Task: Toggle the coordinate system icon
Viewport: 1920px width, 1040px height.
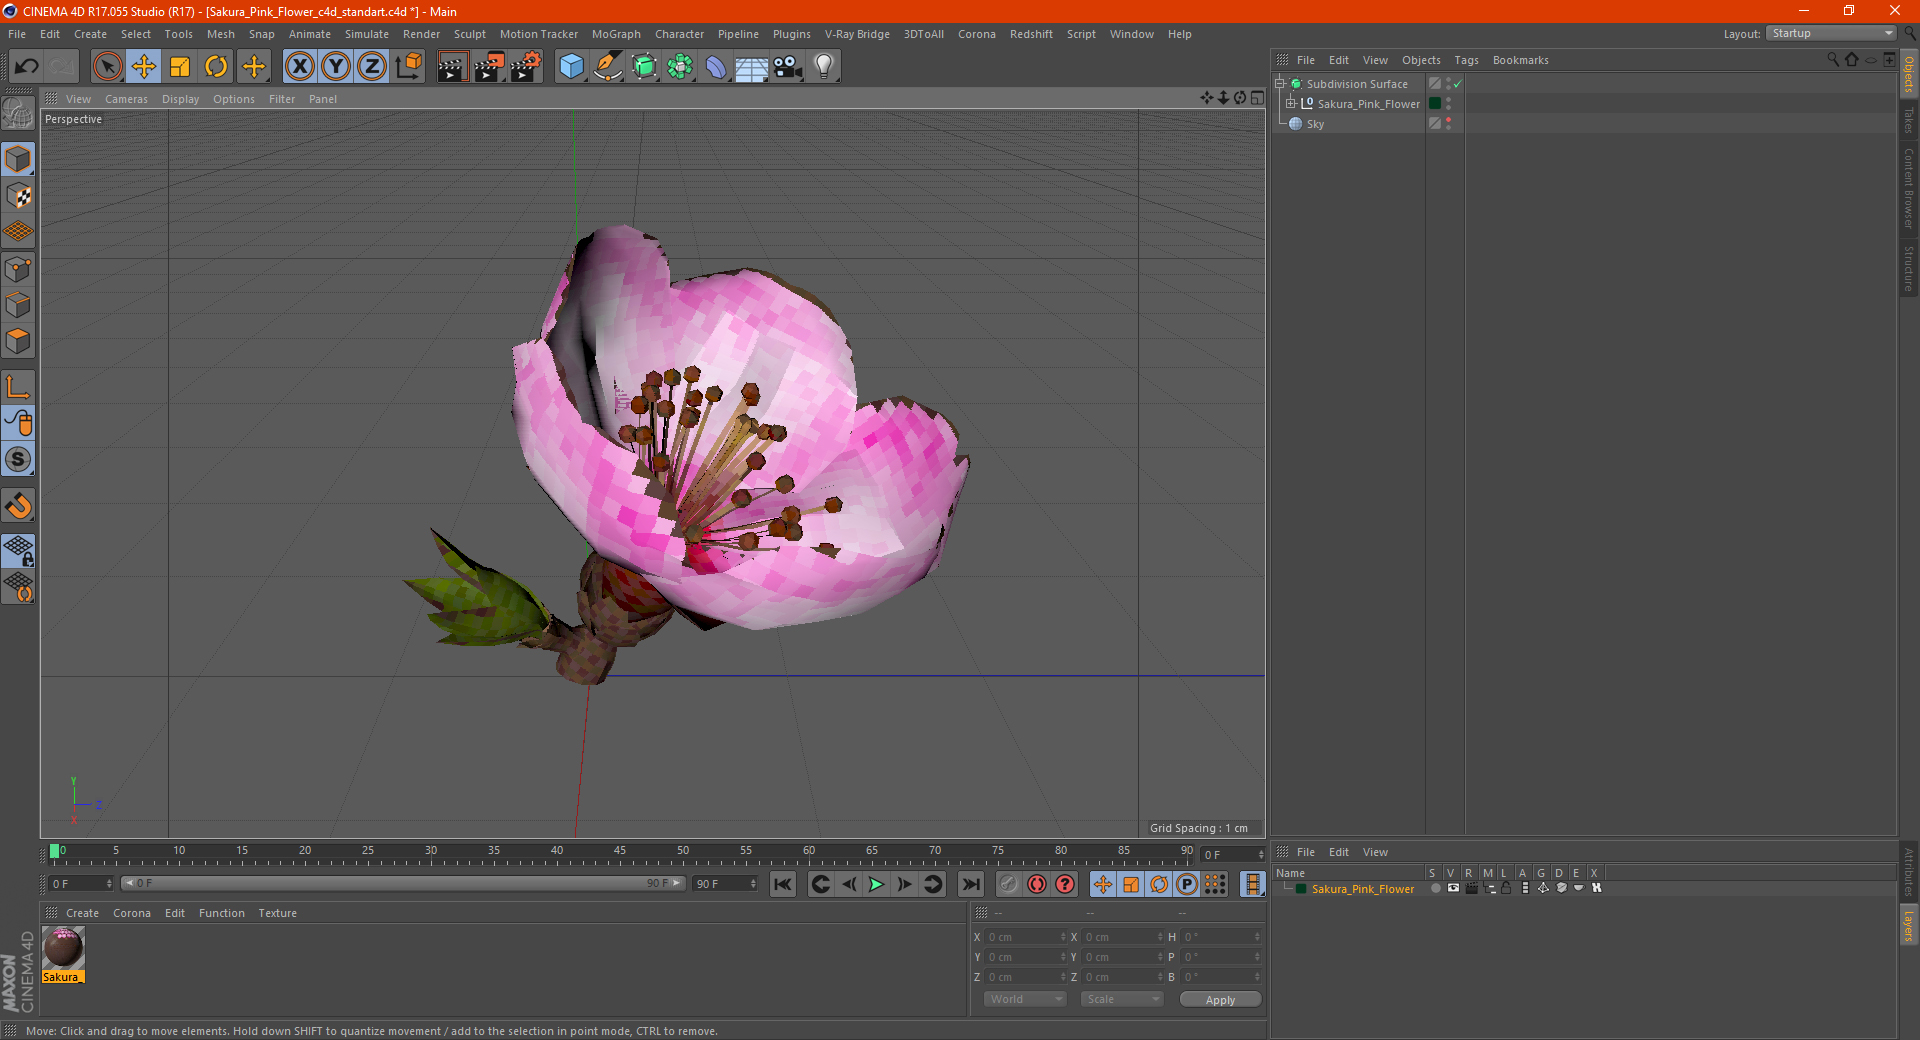Action: pyautogui.click(x=409, y=67)
